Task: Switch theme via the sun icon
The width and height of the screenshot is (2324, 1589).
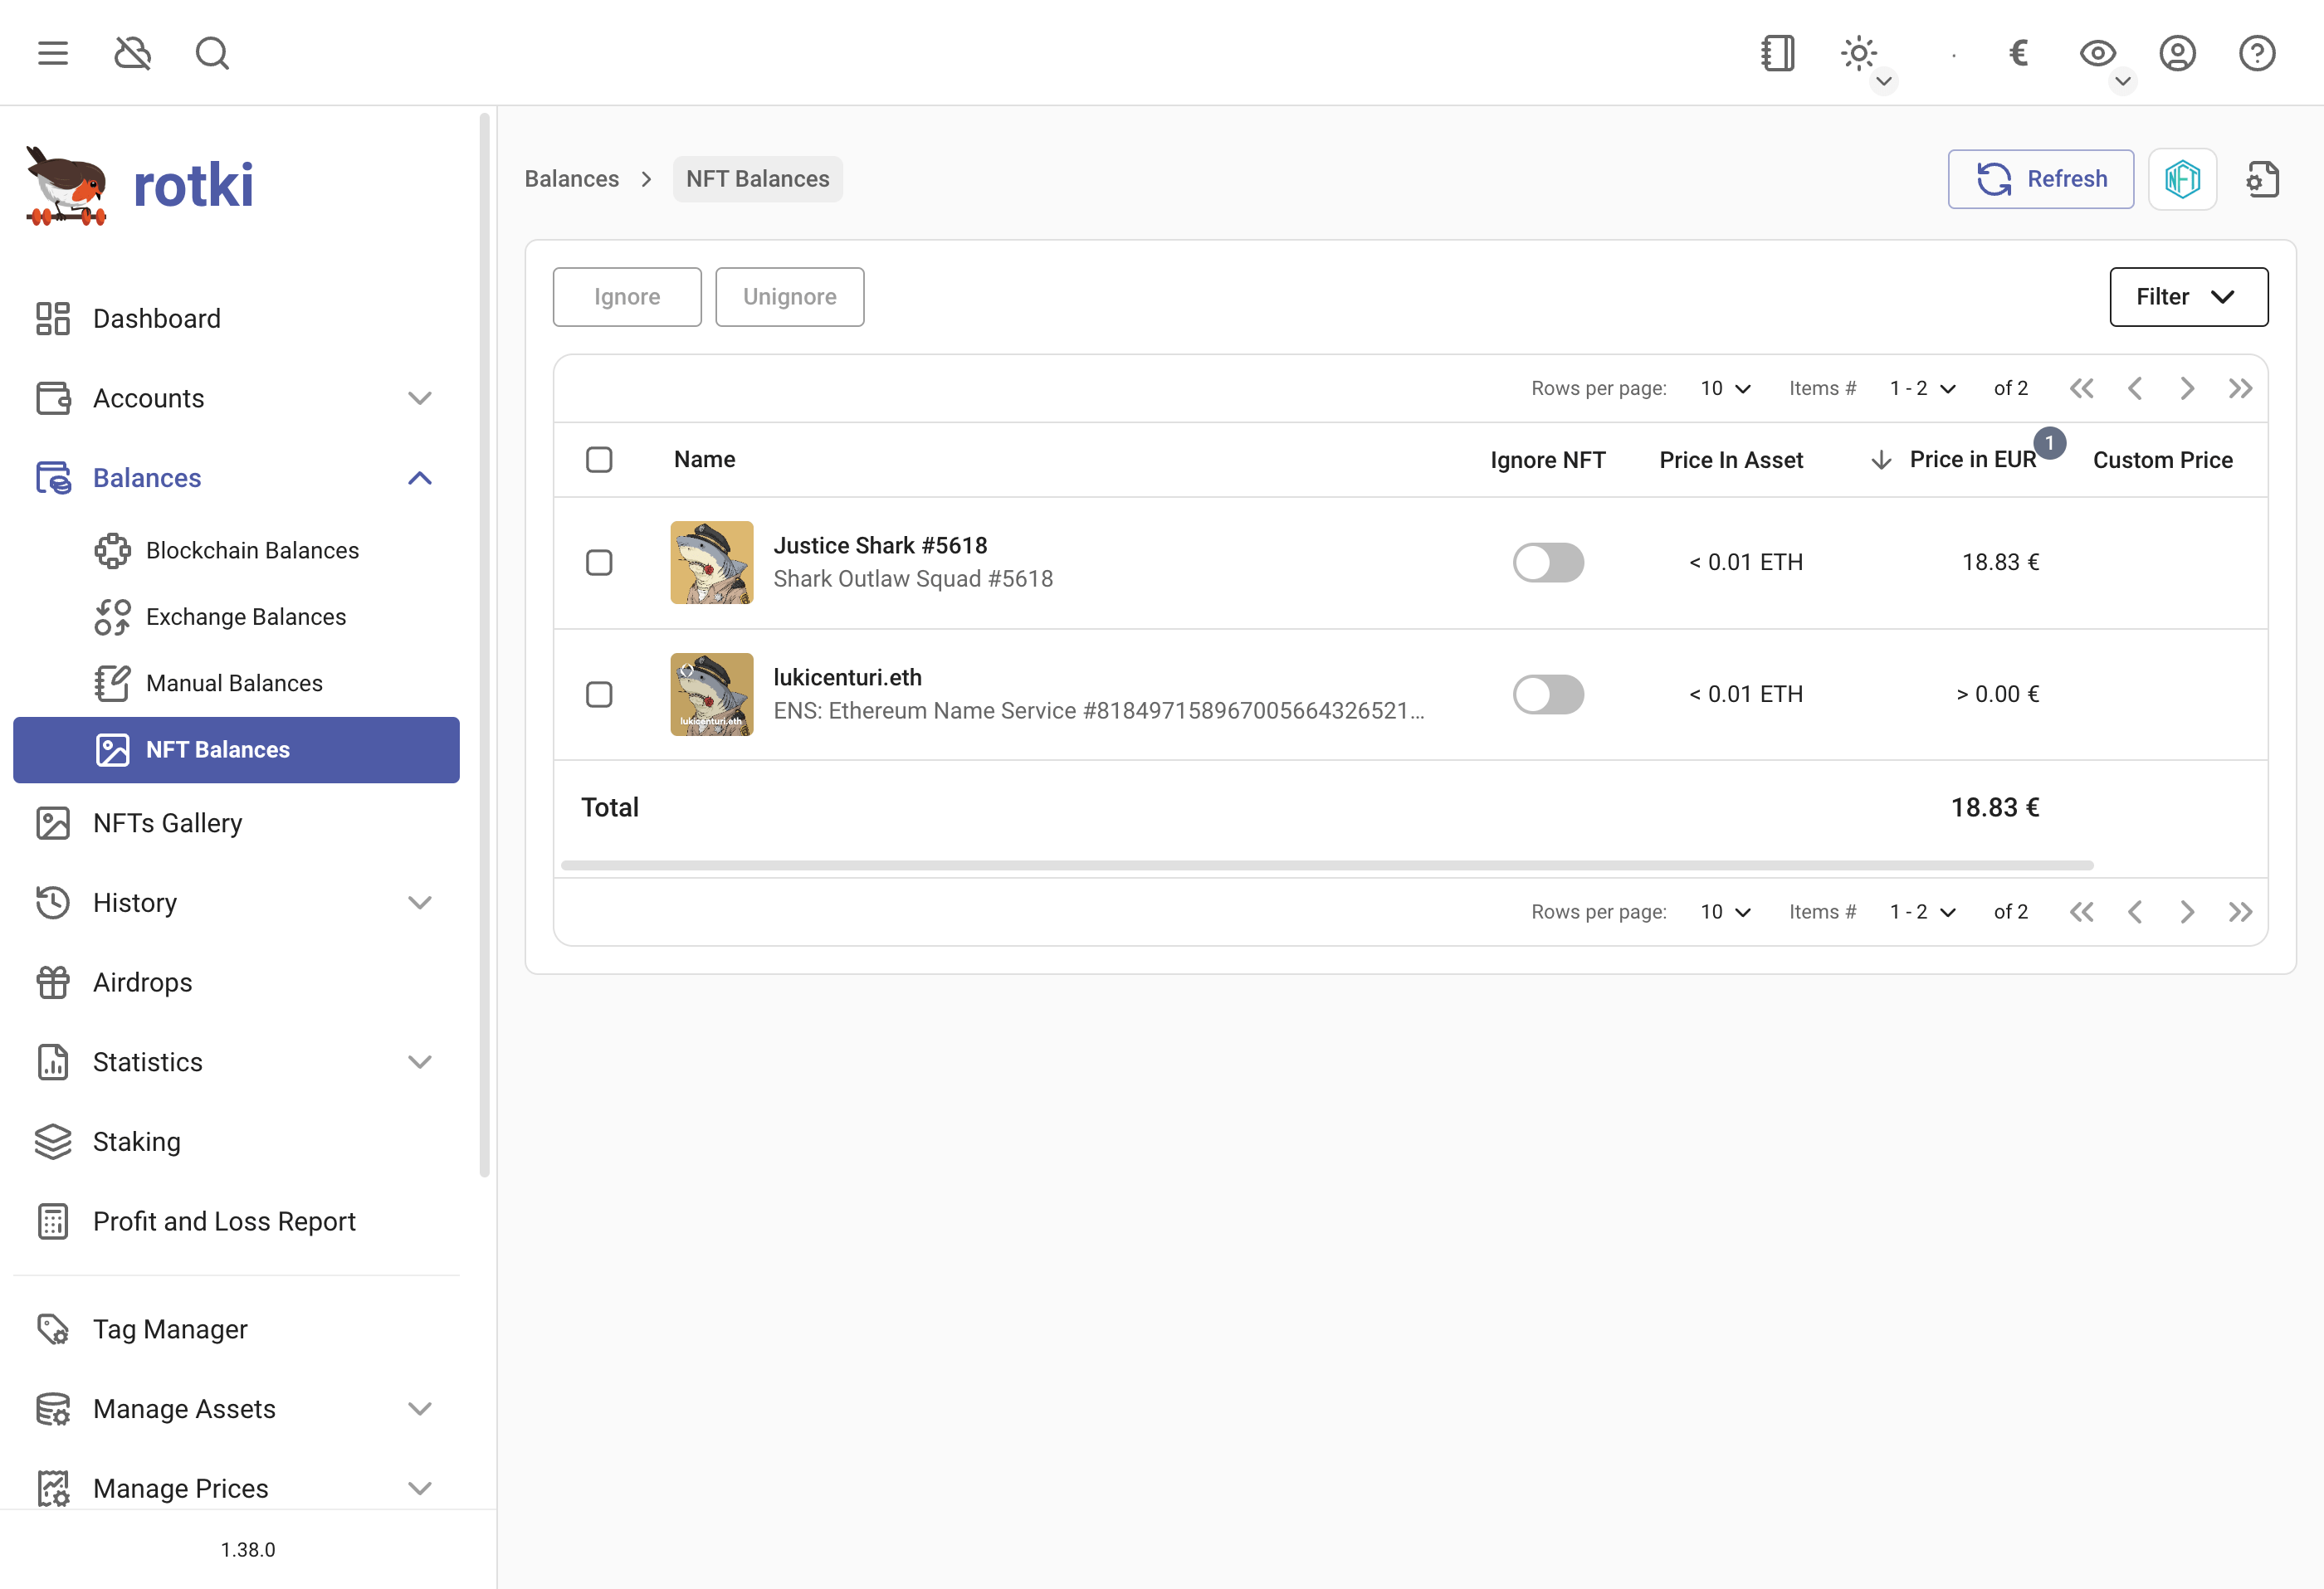Action: click(x=1858, y=53)
